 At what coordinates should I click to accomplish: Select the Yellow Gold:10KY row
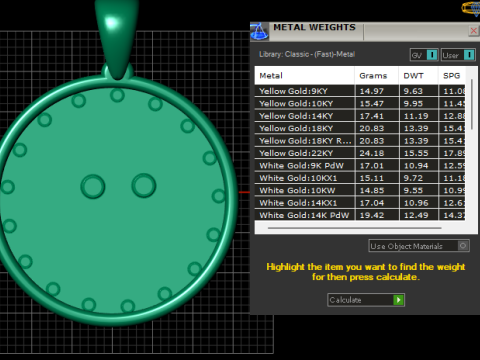pyautogui.click(x=360, y=103)
